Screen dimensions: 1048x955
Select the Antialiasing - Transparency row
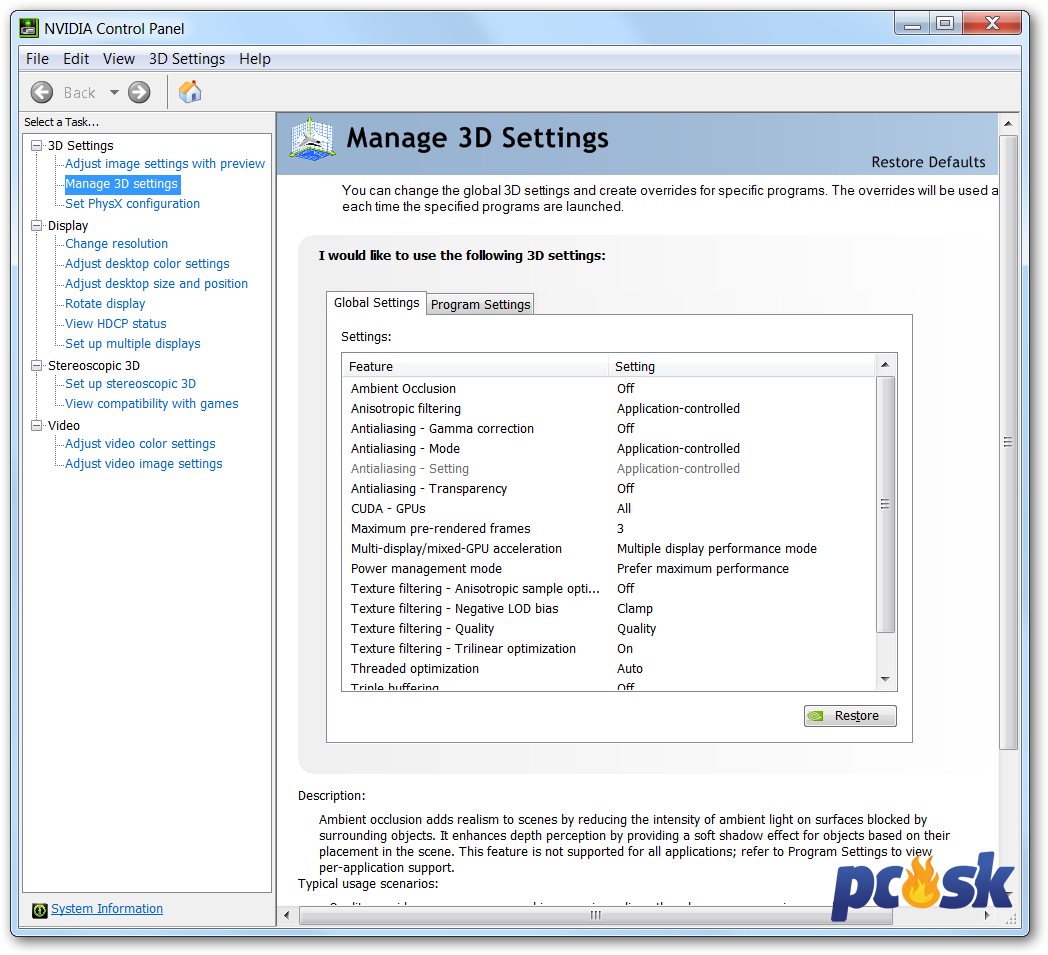(609, 489)
